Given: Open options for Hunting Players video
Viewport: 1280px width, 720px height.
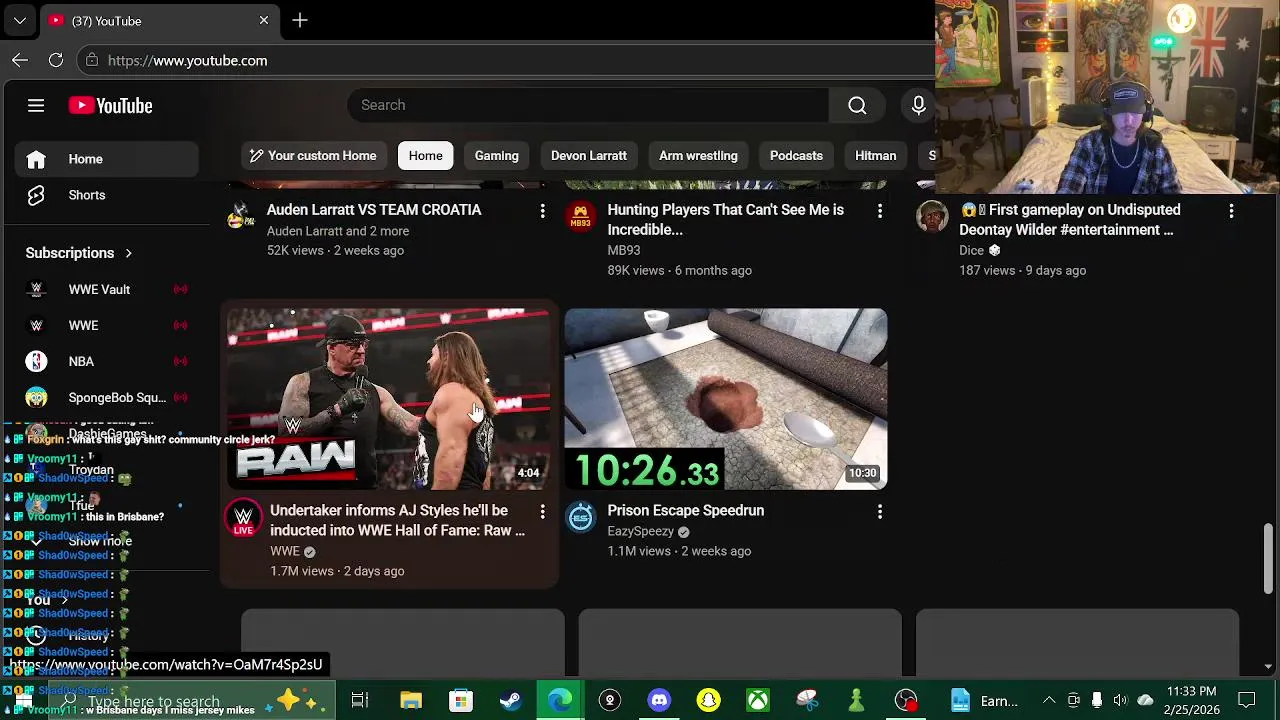Looking at the screenshot, I should click(x=880, y=211).
